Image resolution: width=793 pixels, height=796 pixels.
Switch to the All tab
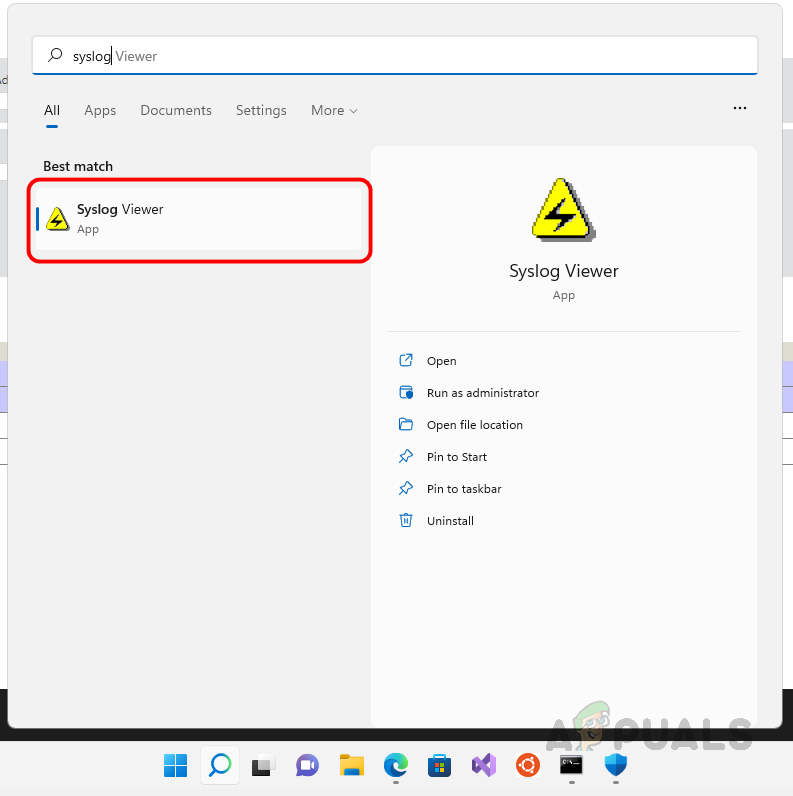pos(52,110)
